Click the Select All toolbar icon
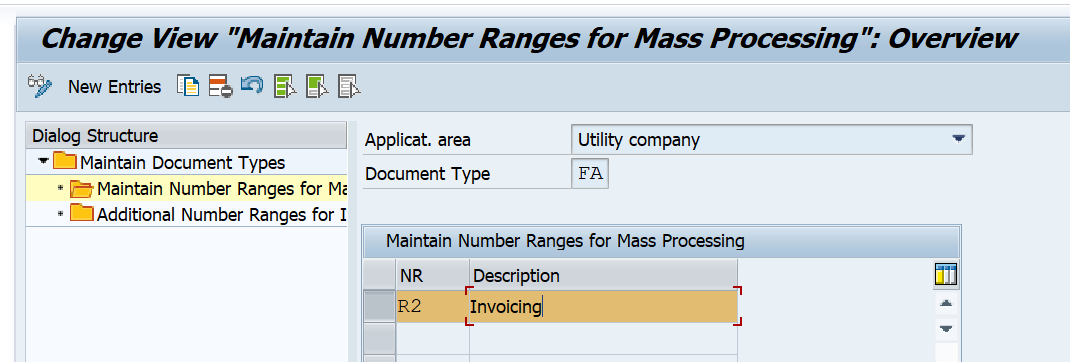The width and height of the screenshot is (1070, 362). pos(285,87)
